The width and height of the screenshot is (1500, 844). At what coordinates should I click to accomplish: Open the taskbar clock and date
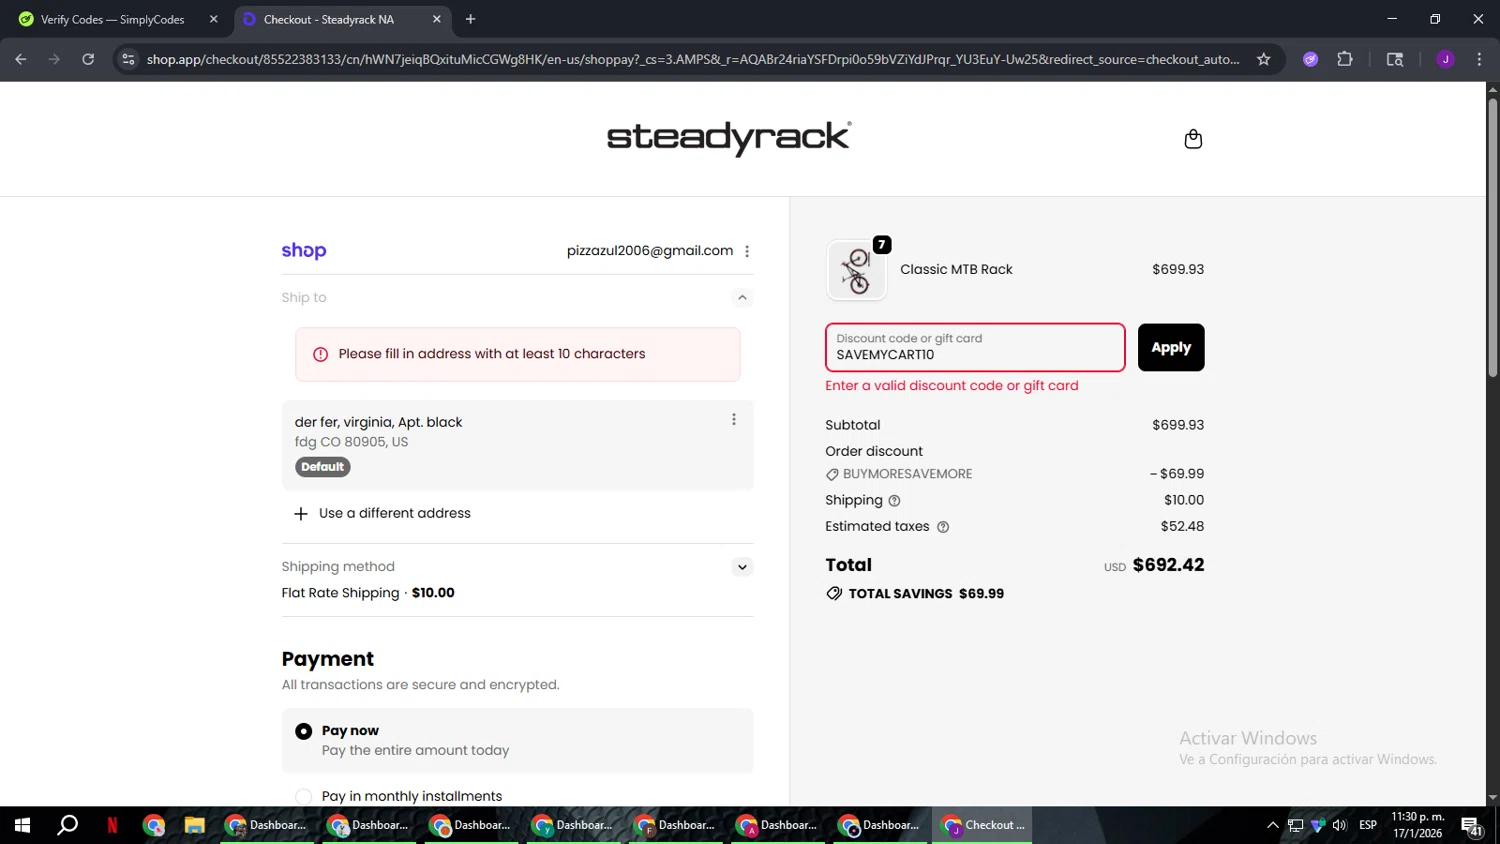pyautogui.click(x=1418, y=825)
